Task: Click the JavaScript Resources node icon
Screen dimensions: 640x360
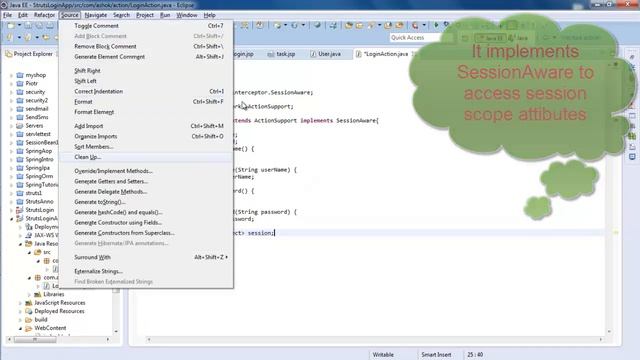Action: pyautogui.click(x=29, y=303)
